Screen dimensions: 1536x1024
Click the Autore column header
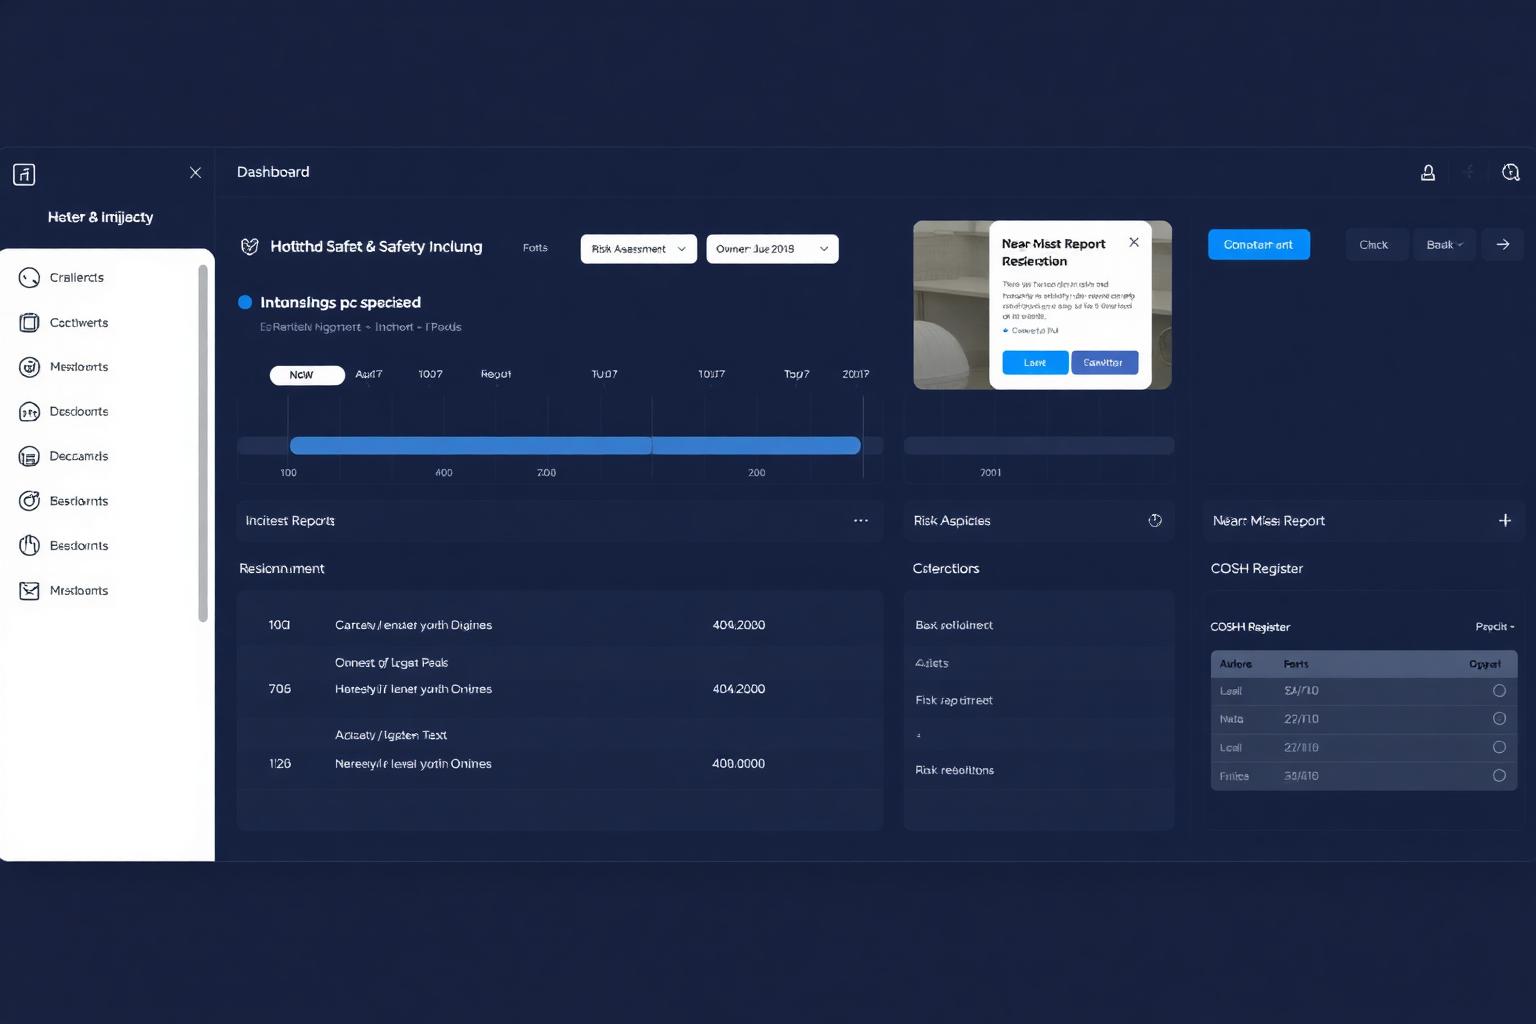[x=1236, y=664]
